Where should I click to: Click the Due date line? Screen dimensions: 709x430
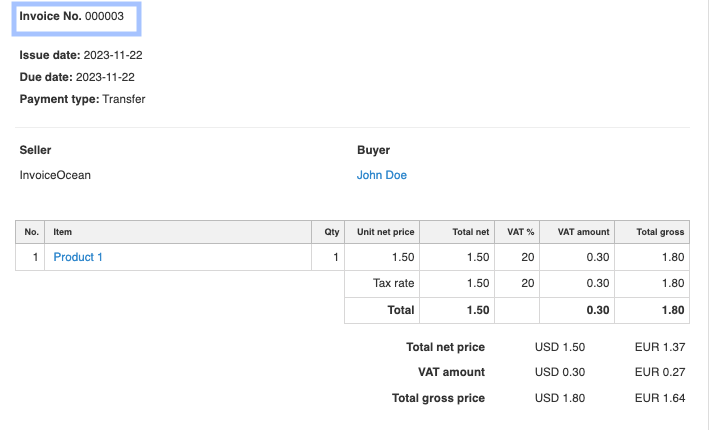click(77, 77)
